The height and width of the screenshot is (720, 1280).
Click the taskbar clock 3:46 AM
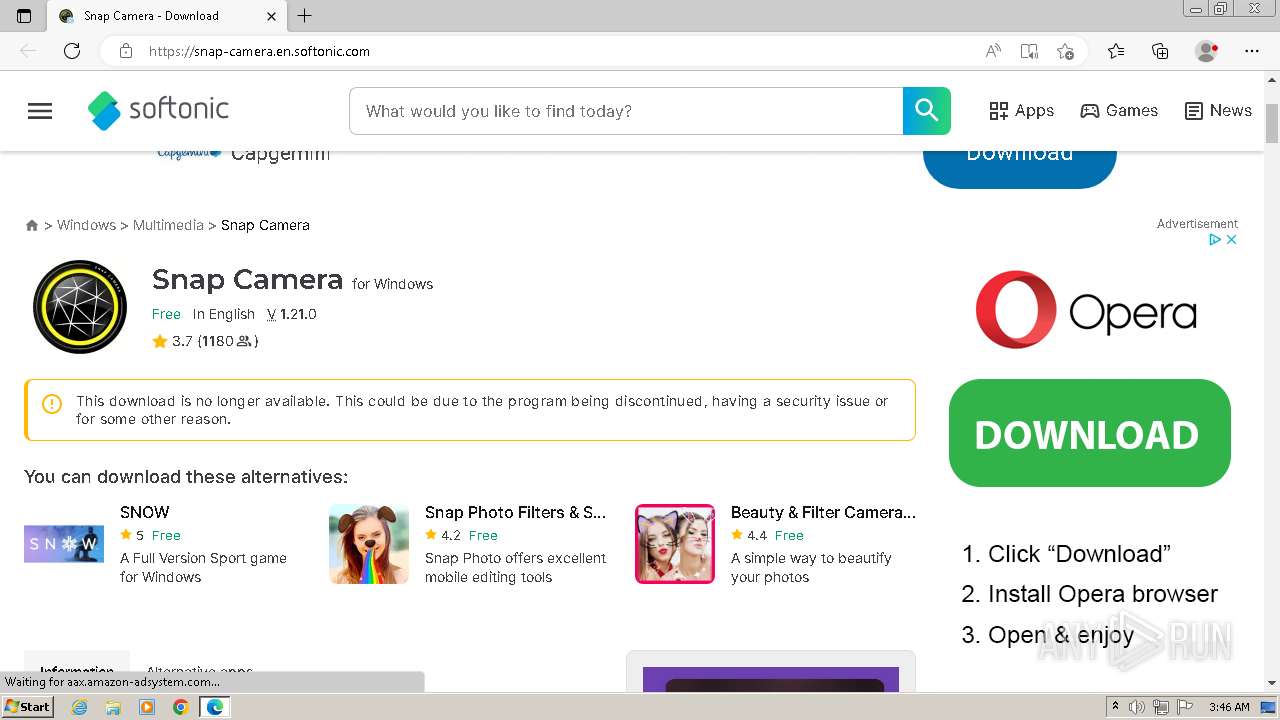(x=1228, y=707)
